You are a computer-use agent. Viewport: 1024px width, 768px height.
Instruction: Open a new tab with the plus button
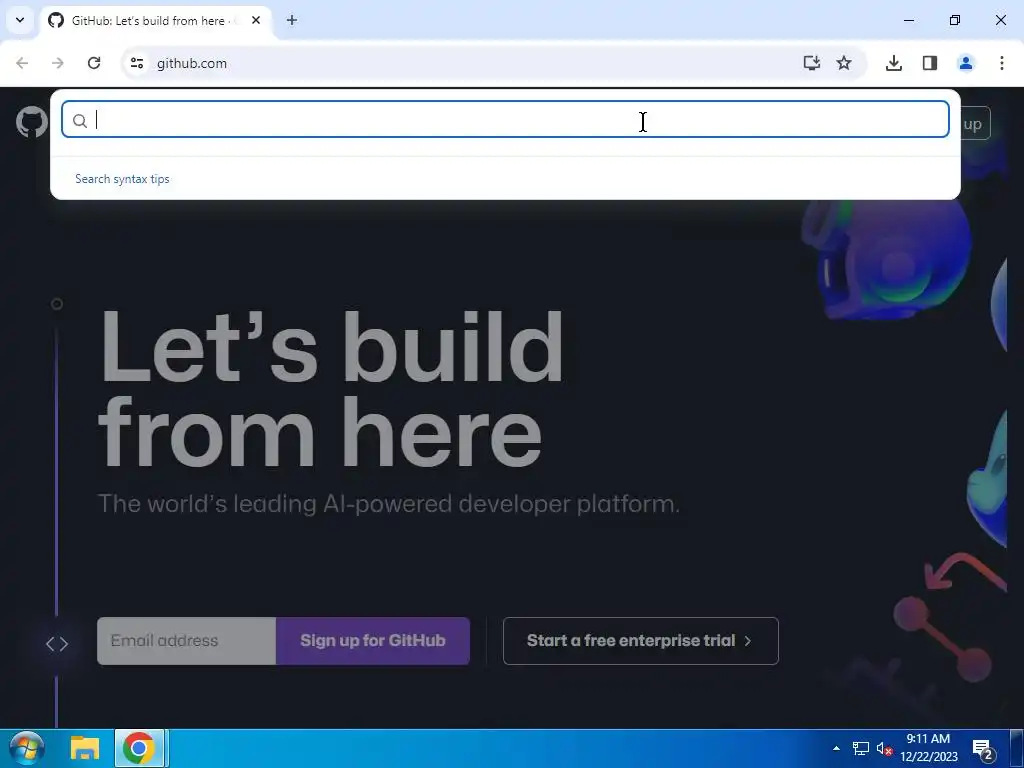[x=292, y=20]
